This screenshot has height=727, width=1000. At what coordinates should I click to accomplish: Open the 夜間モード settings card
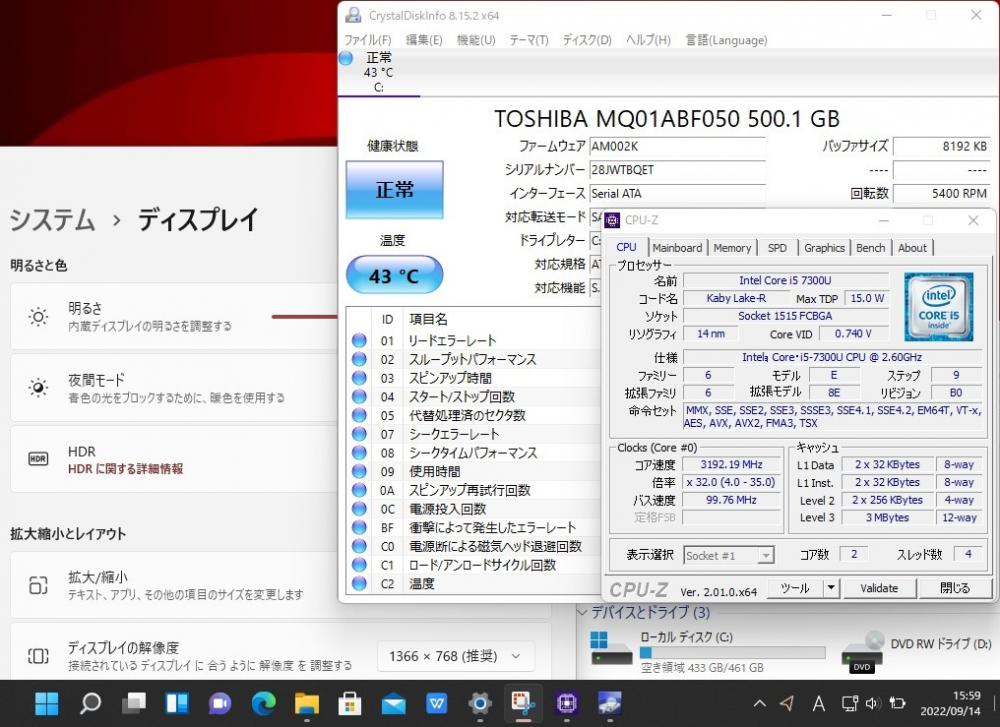[x=174, y=388]
